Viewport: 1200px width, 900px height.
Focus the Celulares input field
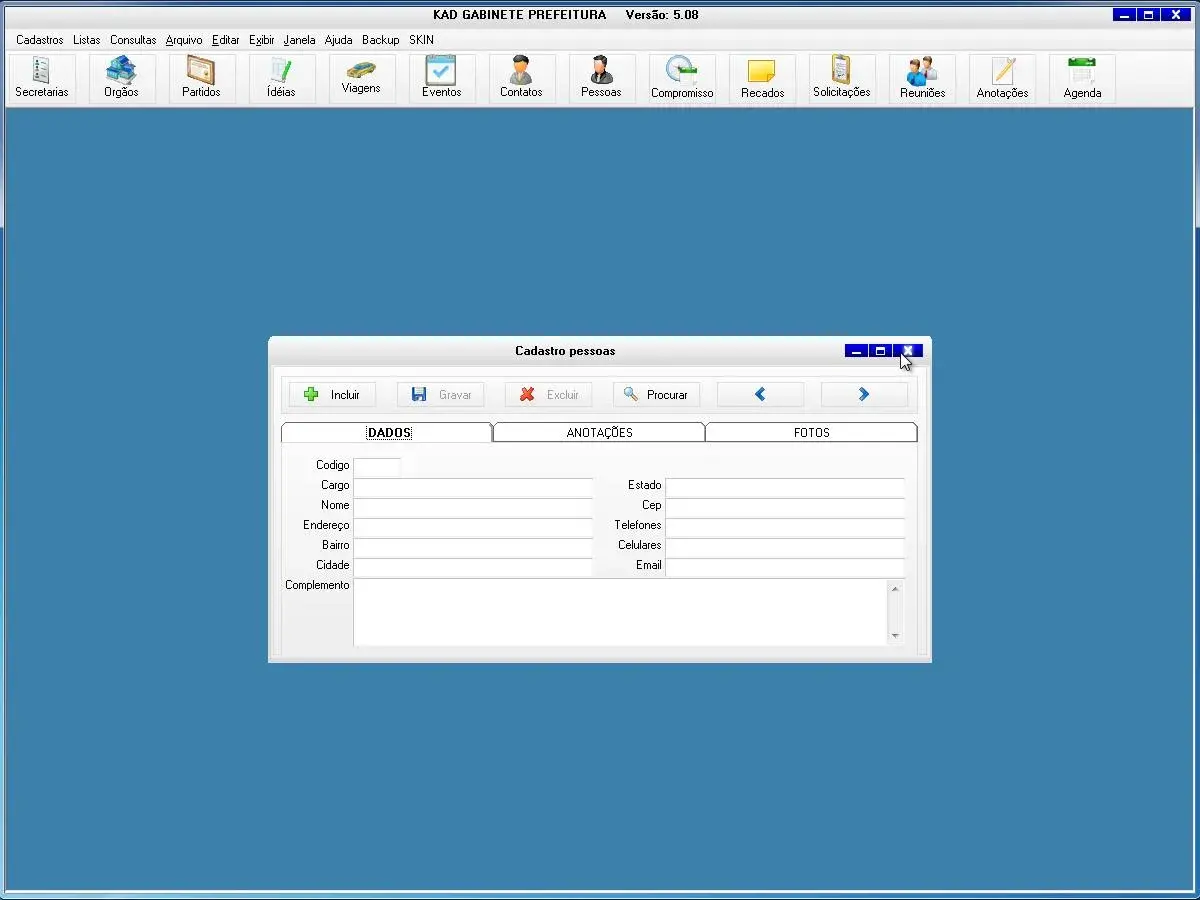tap(785, 547)
